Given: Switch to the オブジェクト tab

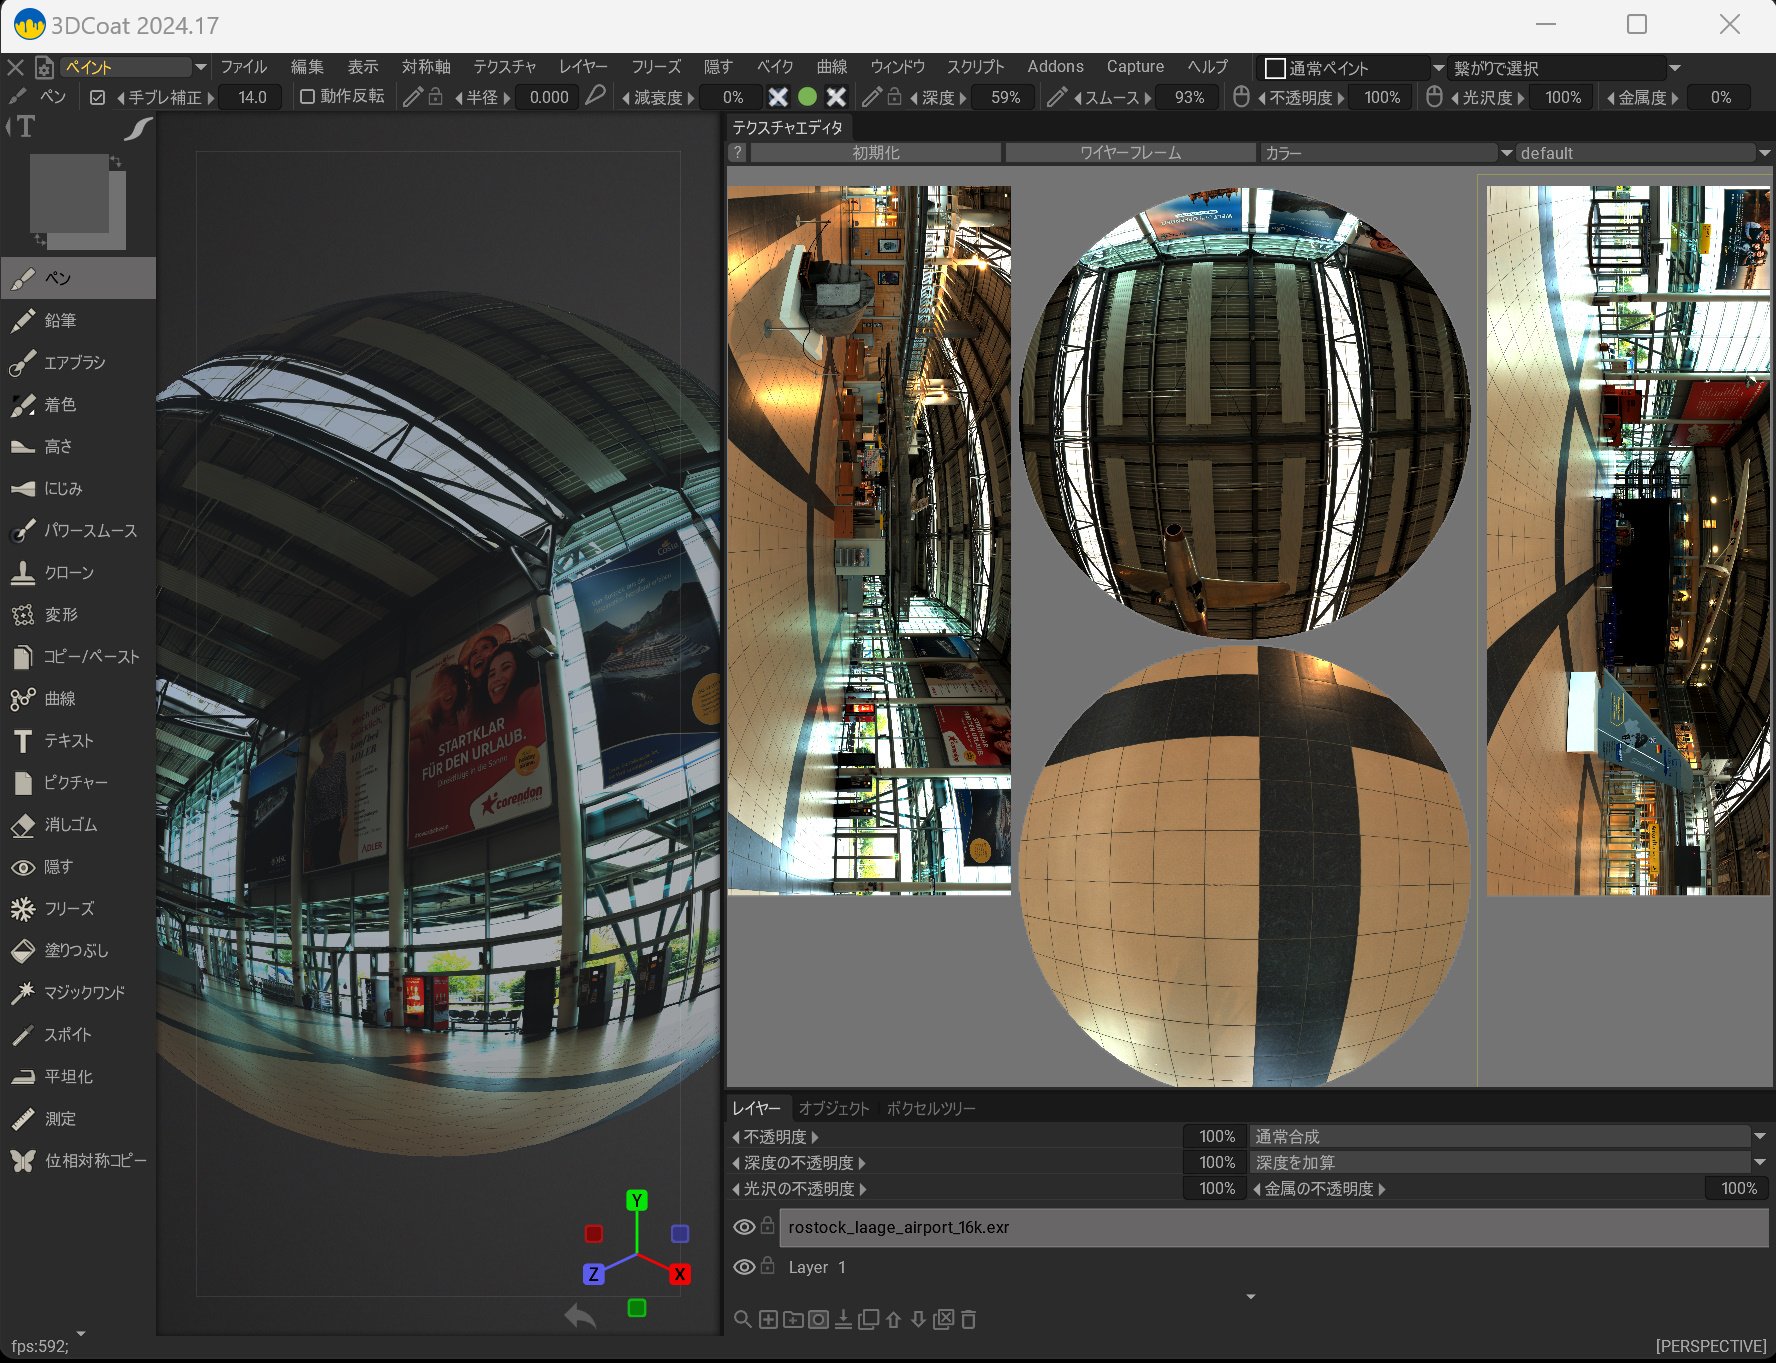Looking at the screenshot, I should click(x=834, y=1108).
